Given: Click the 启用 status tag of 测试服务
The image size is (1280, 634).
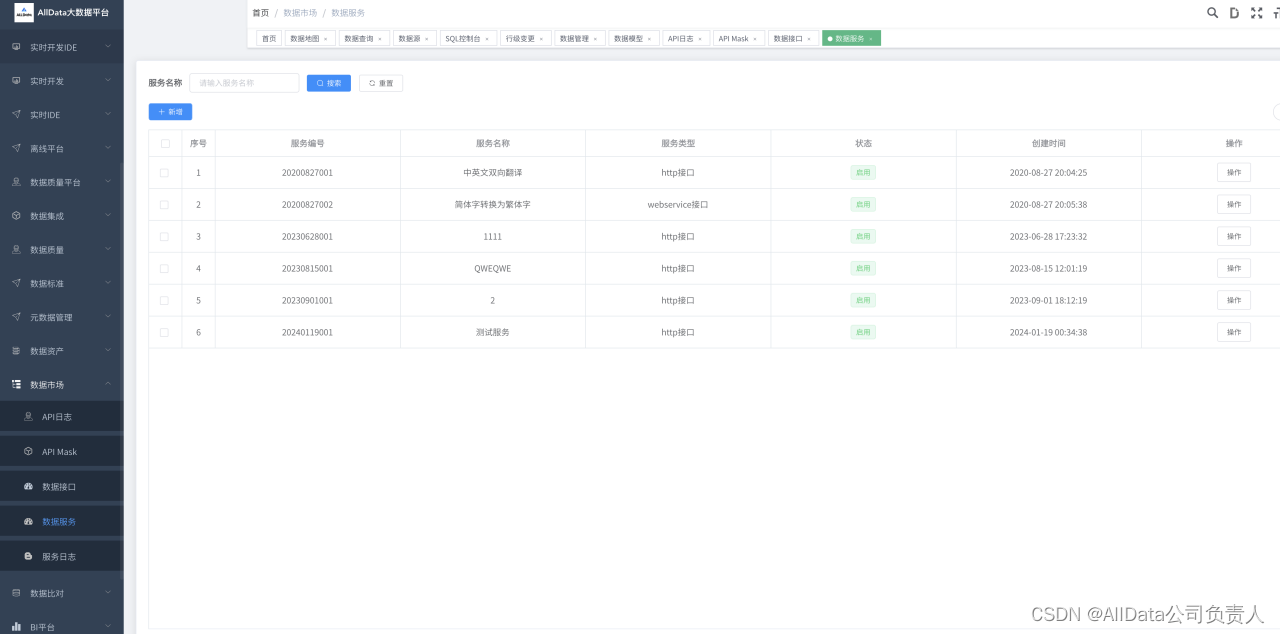Looking at the screenshot, I should (x=863, y=332).
